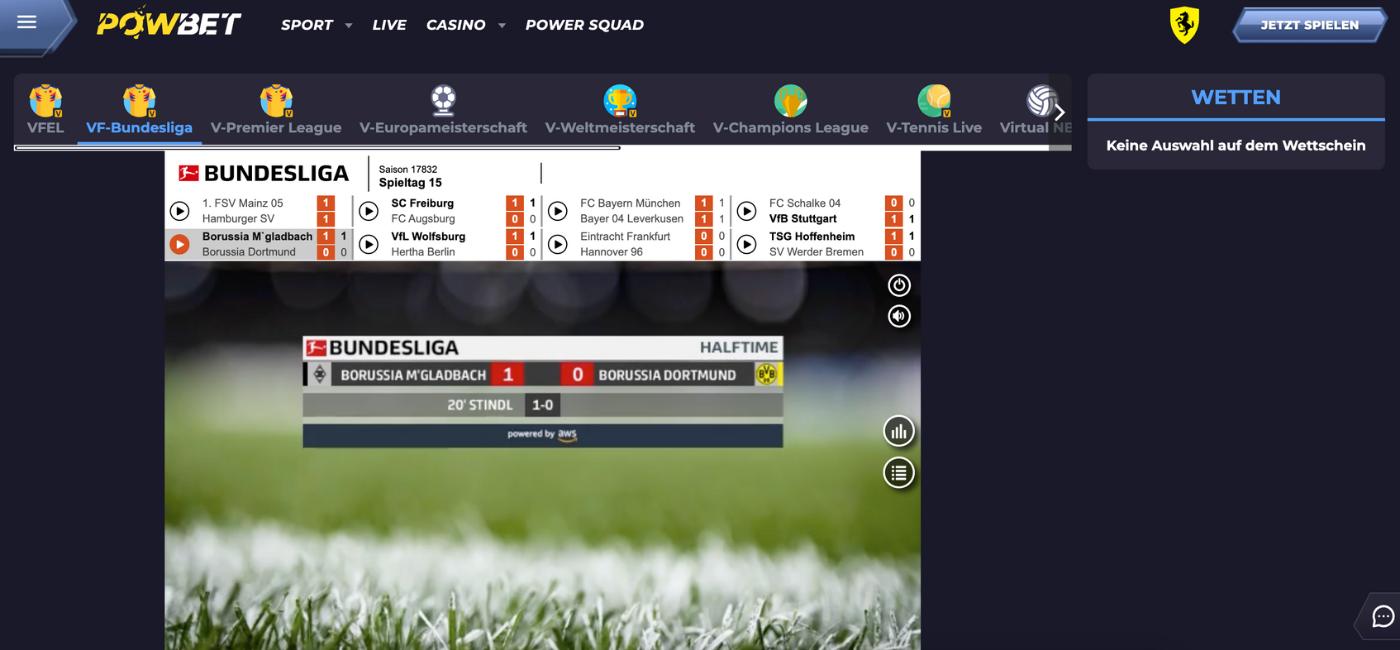Open the list view icon
The height and width of the screenshot is (650, 1400).
tap(899, 473)
